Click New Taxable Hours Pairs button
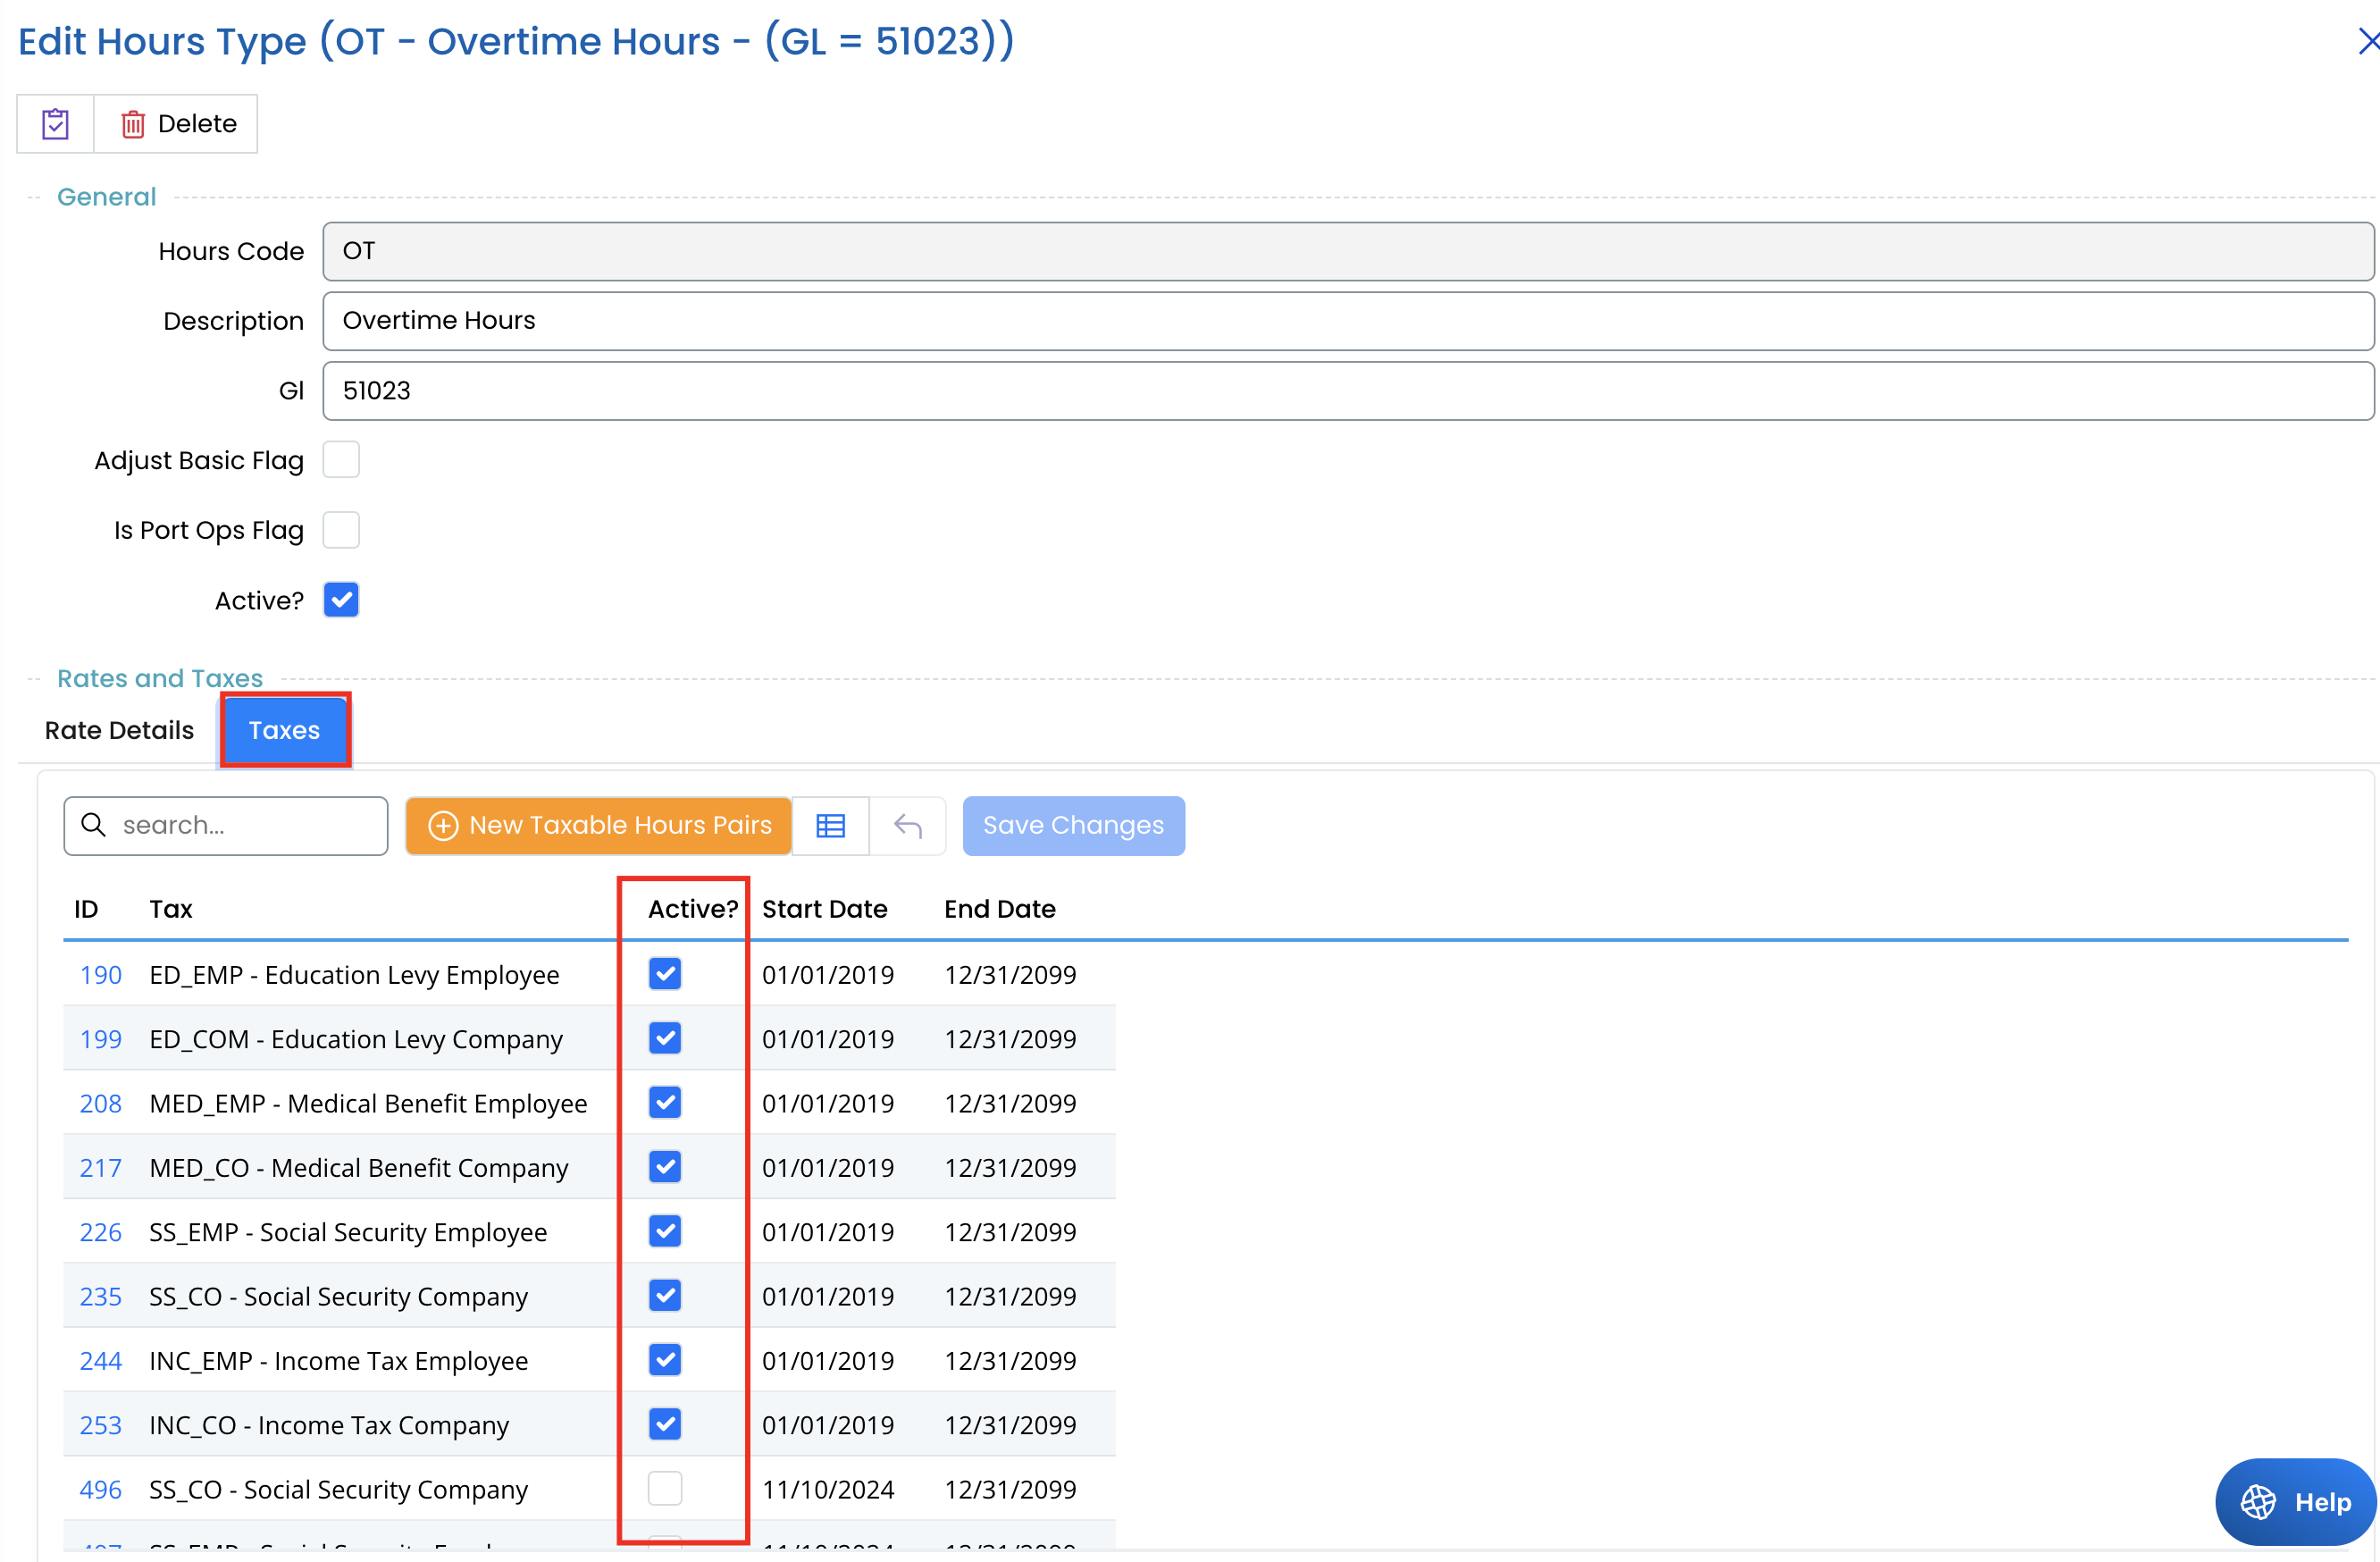Image resolution: width=2380 pixels, height=1562 pixels. coord(599,826)
